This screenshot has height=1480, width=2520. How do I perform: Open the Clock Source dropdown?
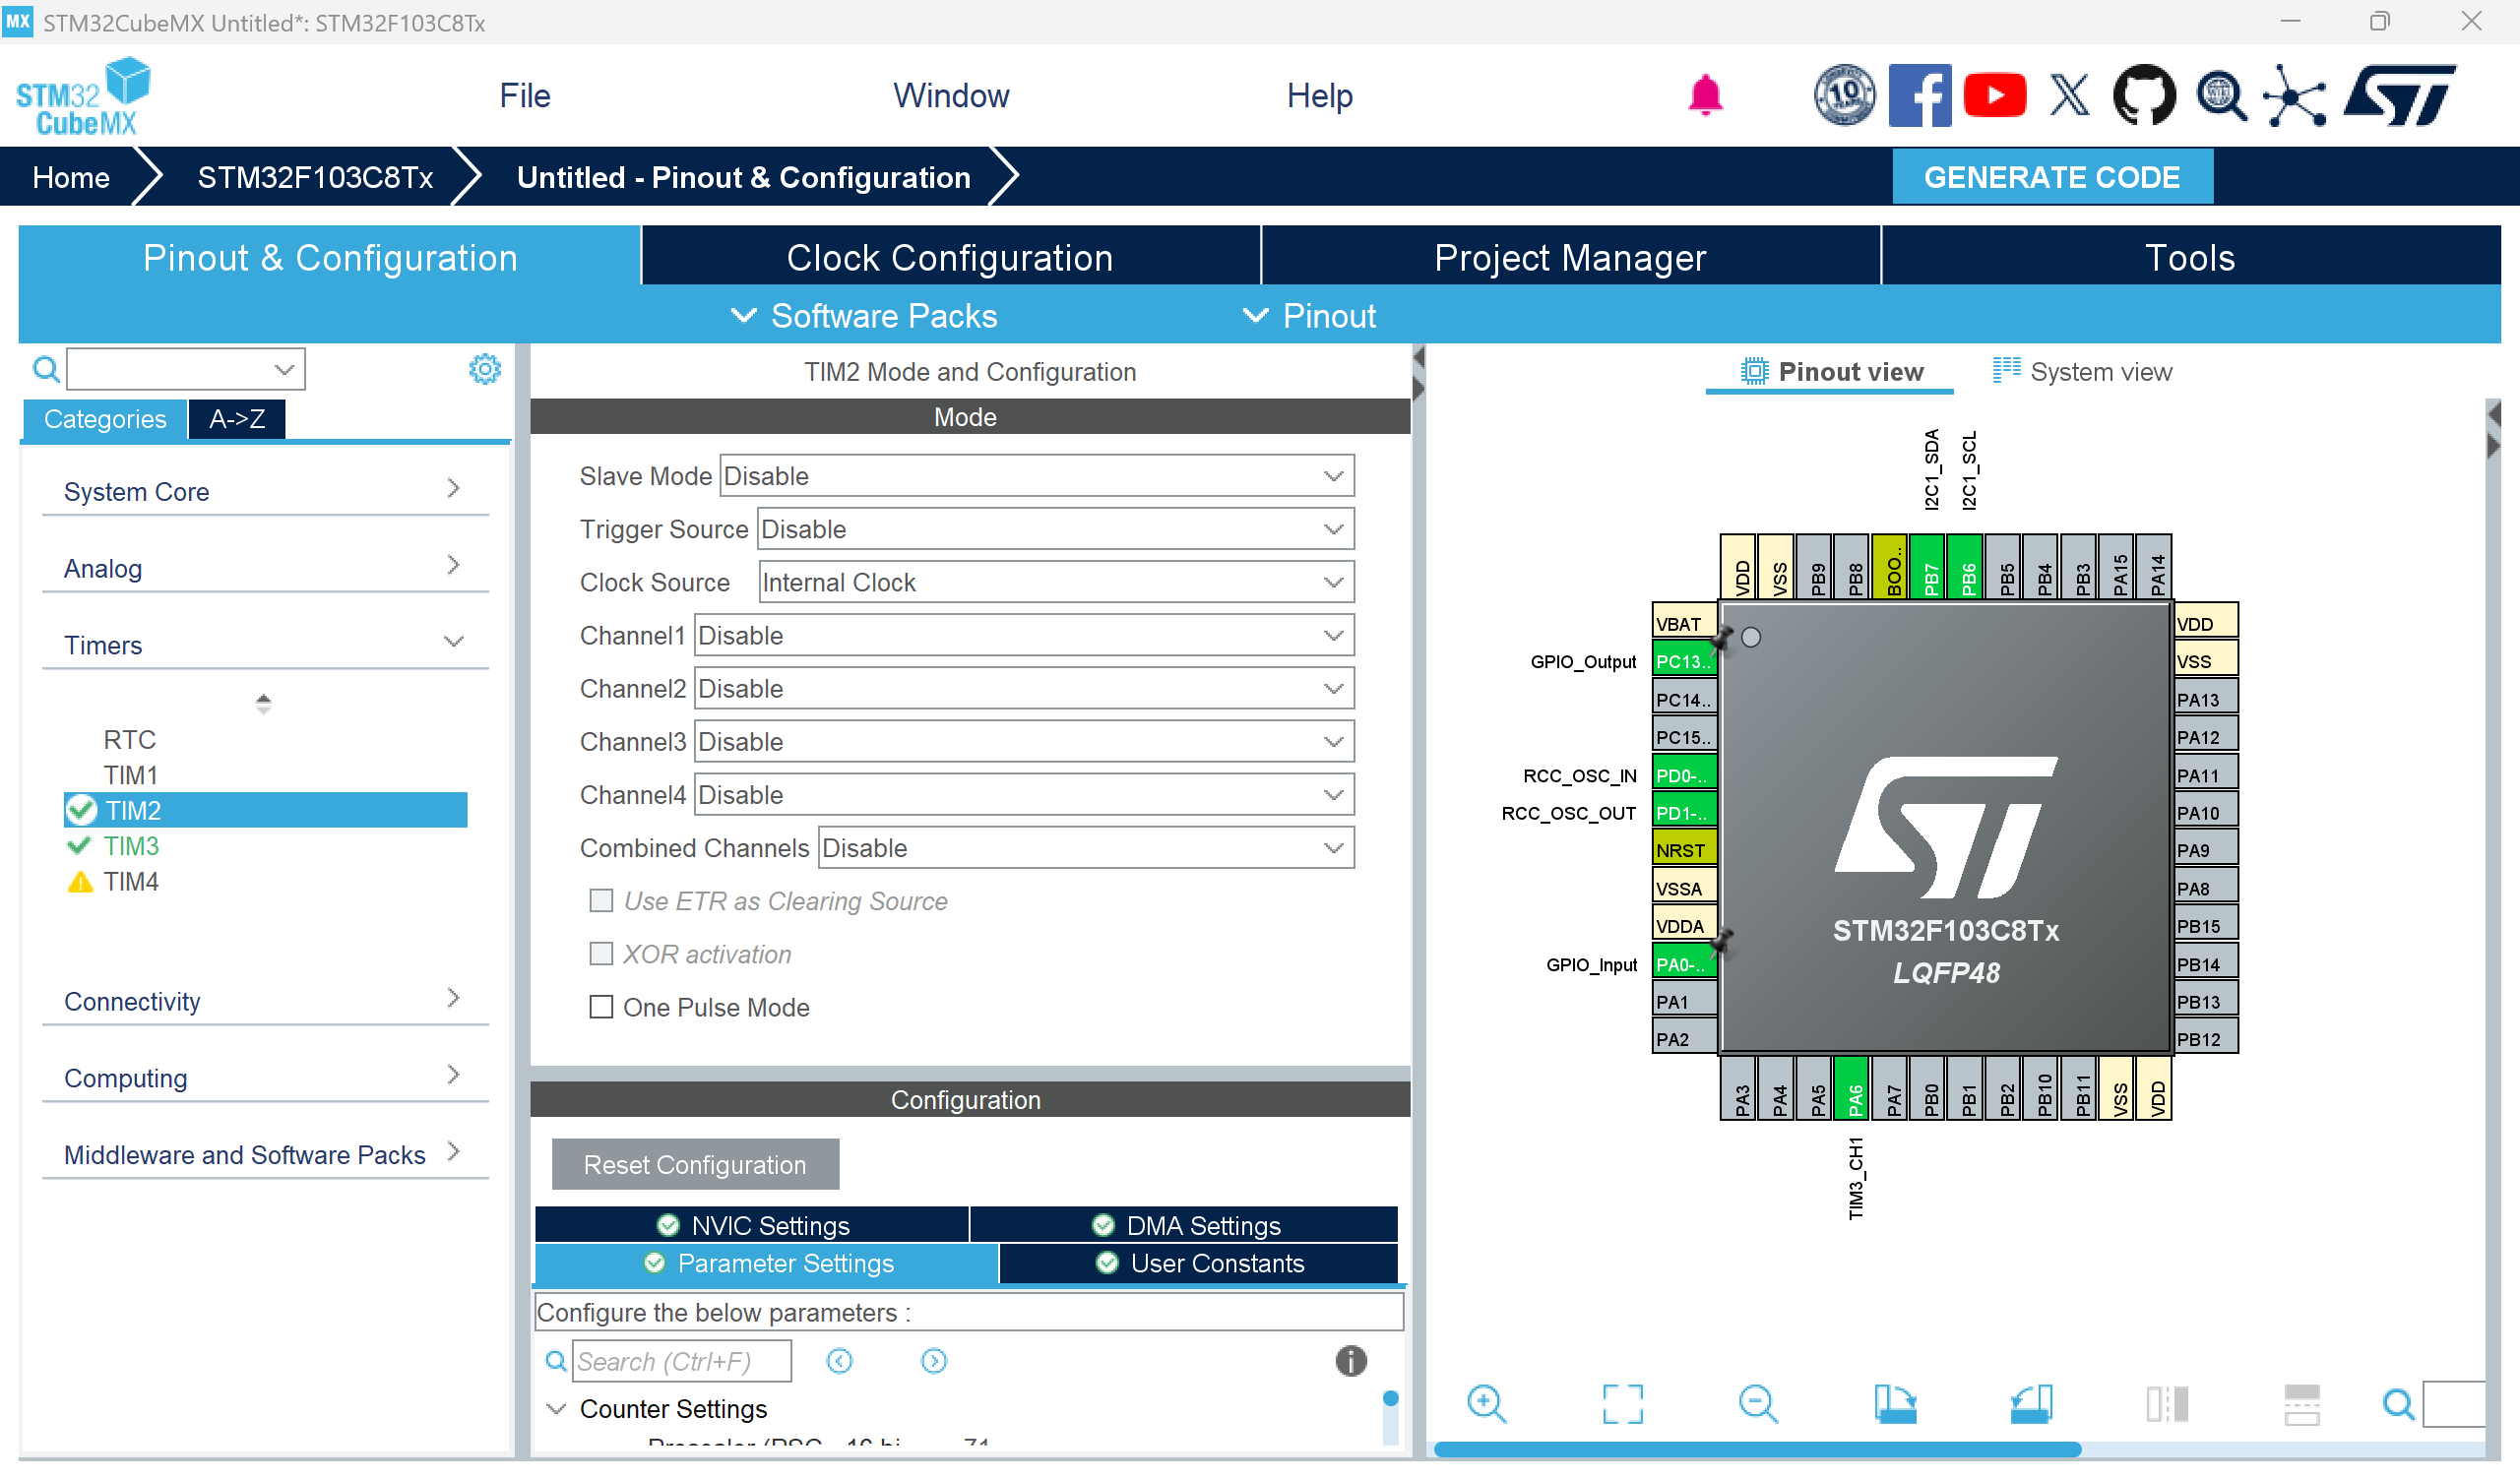1056,582
